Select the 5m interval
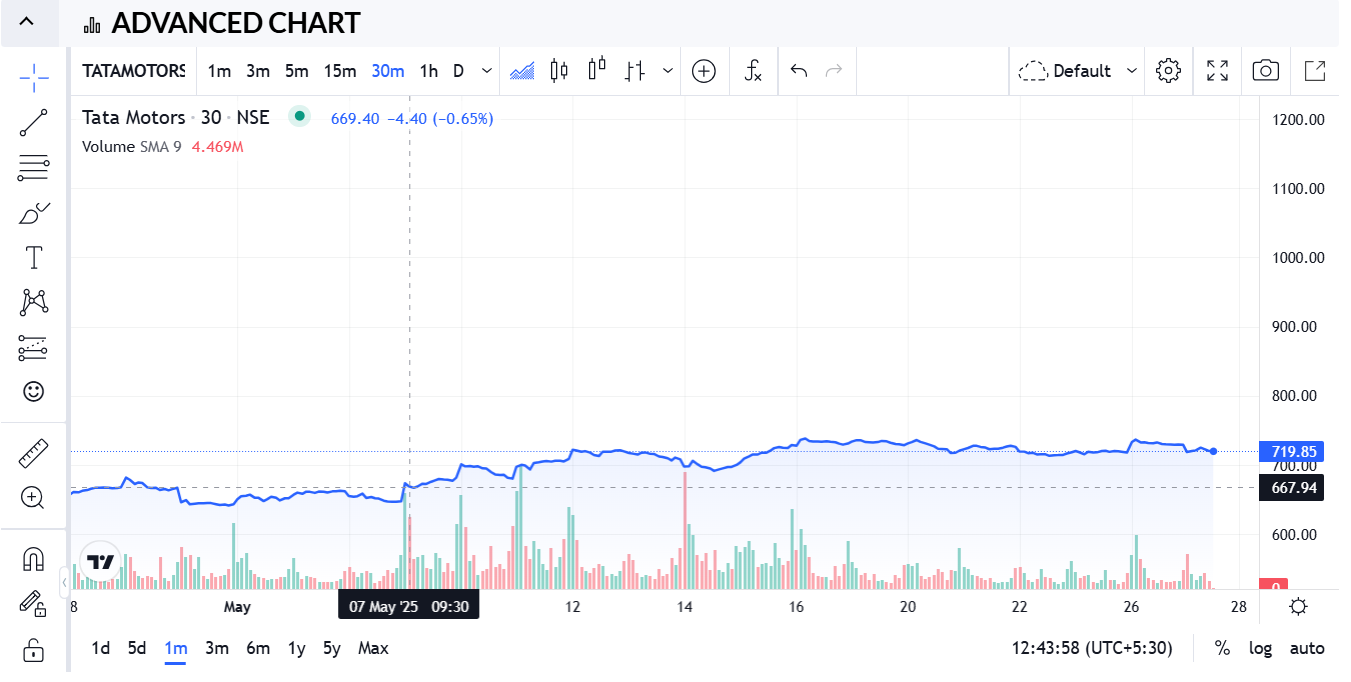The image size is (1351, 682). pos(297,71)
